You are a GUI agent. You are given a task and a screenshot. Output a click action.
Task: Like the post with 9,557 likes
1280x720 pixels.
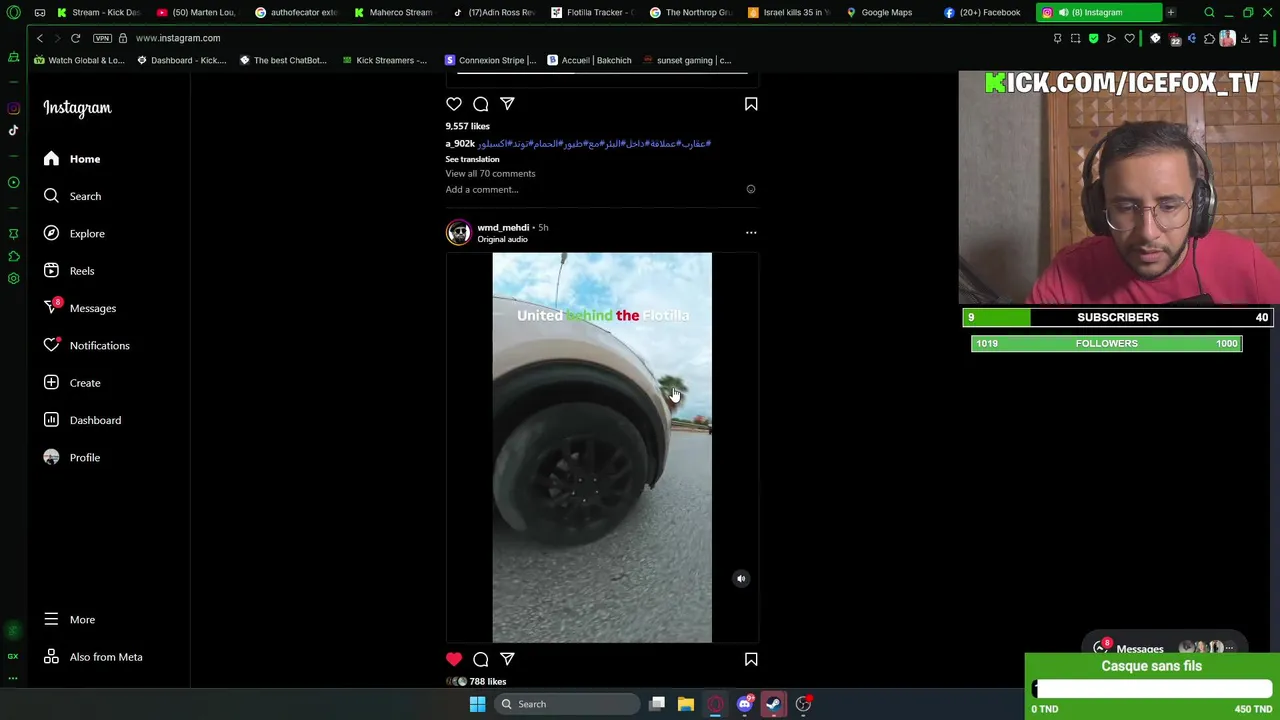coord(454,104)
